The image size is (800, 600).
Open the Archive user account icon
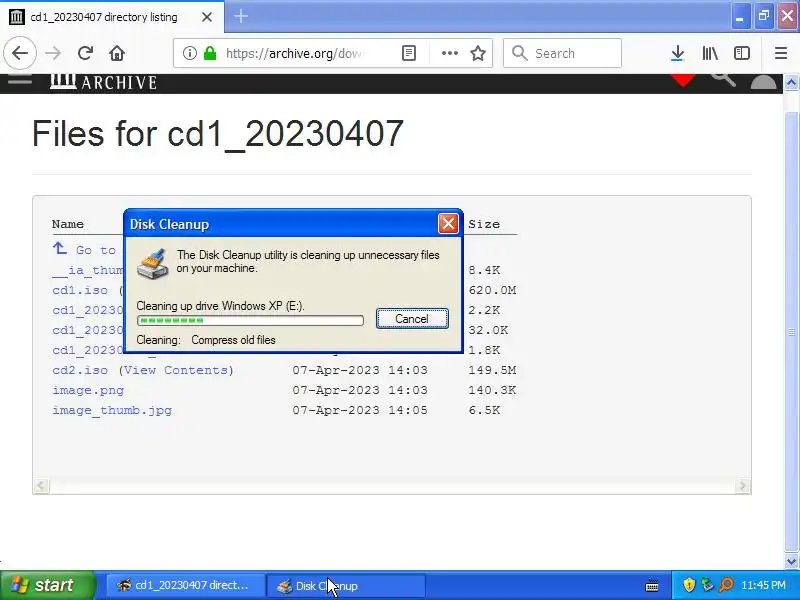(x=763, y=82)
